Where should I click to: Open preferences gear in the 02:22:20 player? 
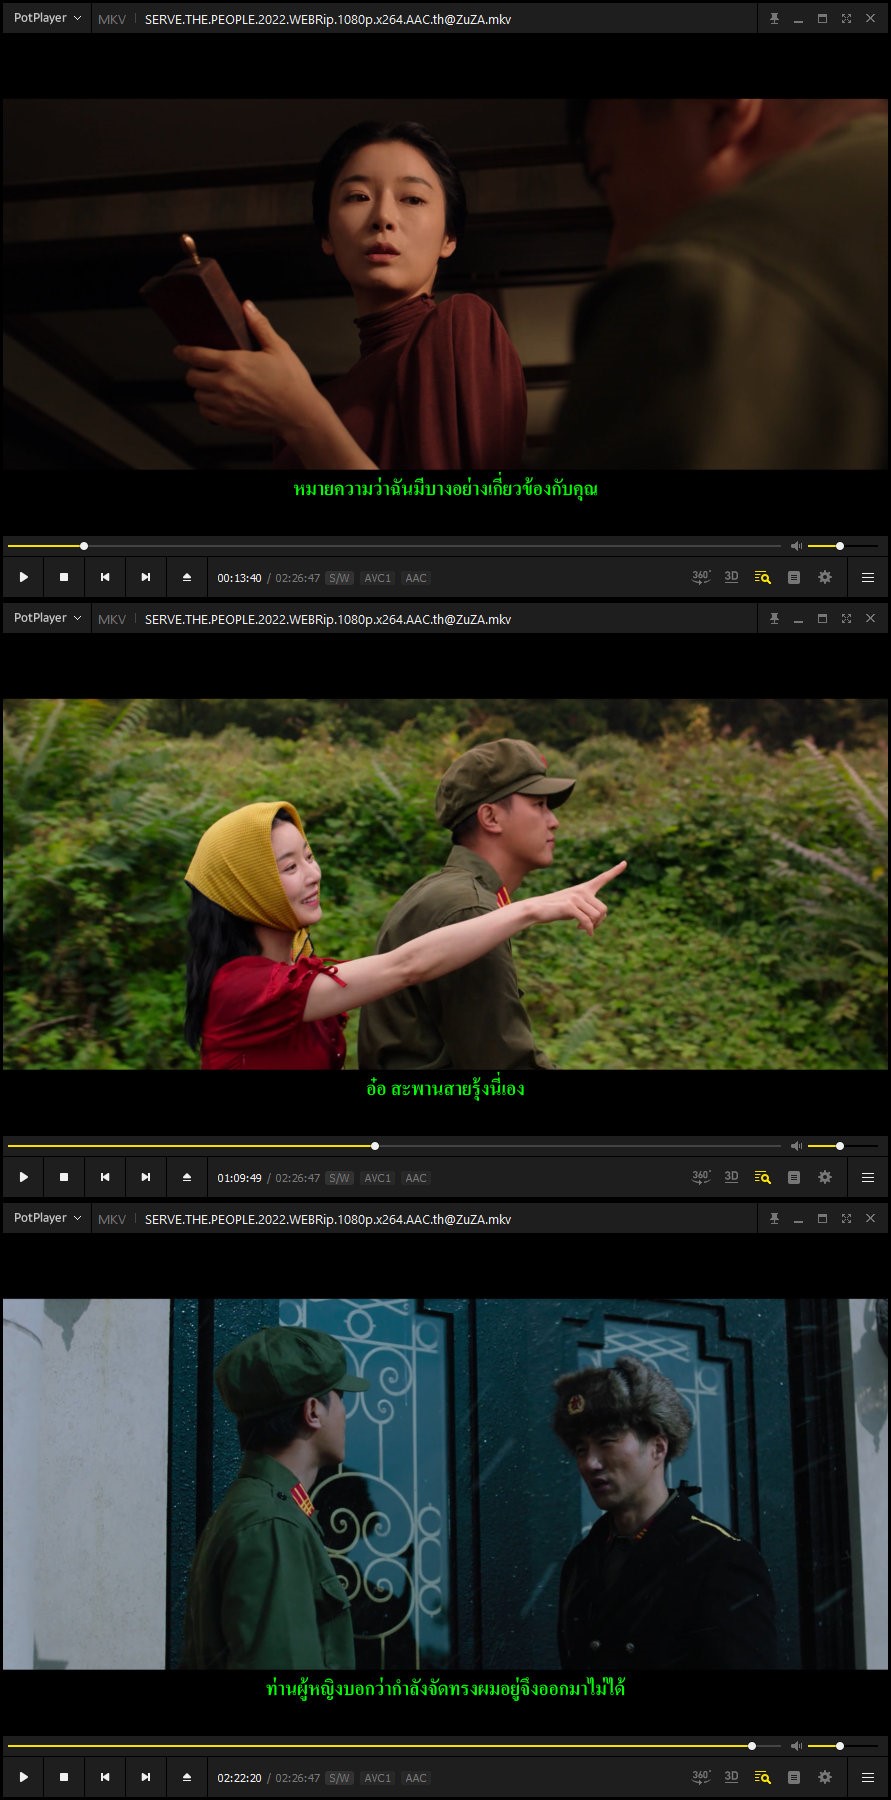(825, 1777)
